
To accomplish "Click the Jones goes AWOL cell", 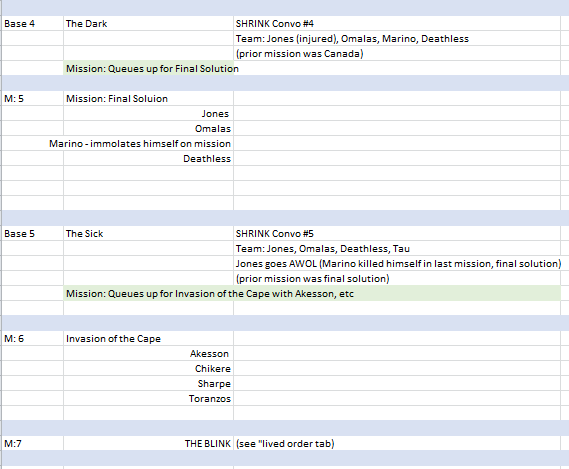I will [x=397, y=264].
